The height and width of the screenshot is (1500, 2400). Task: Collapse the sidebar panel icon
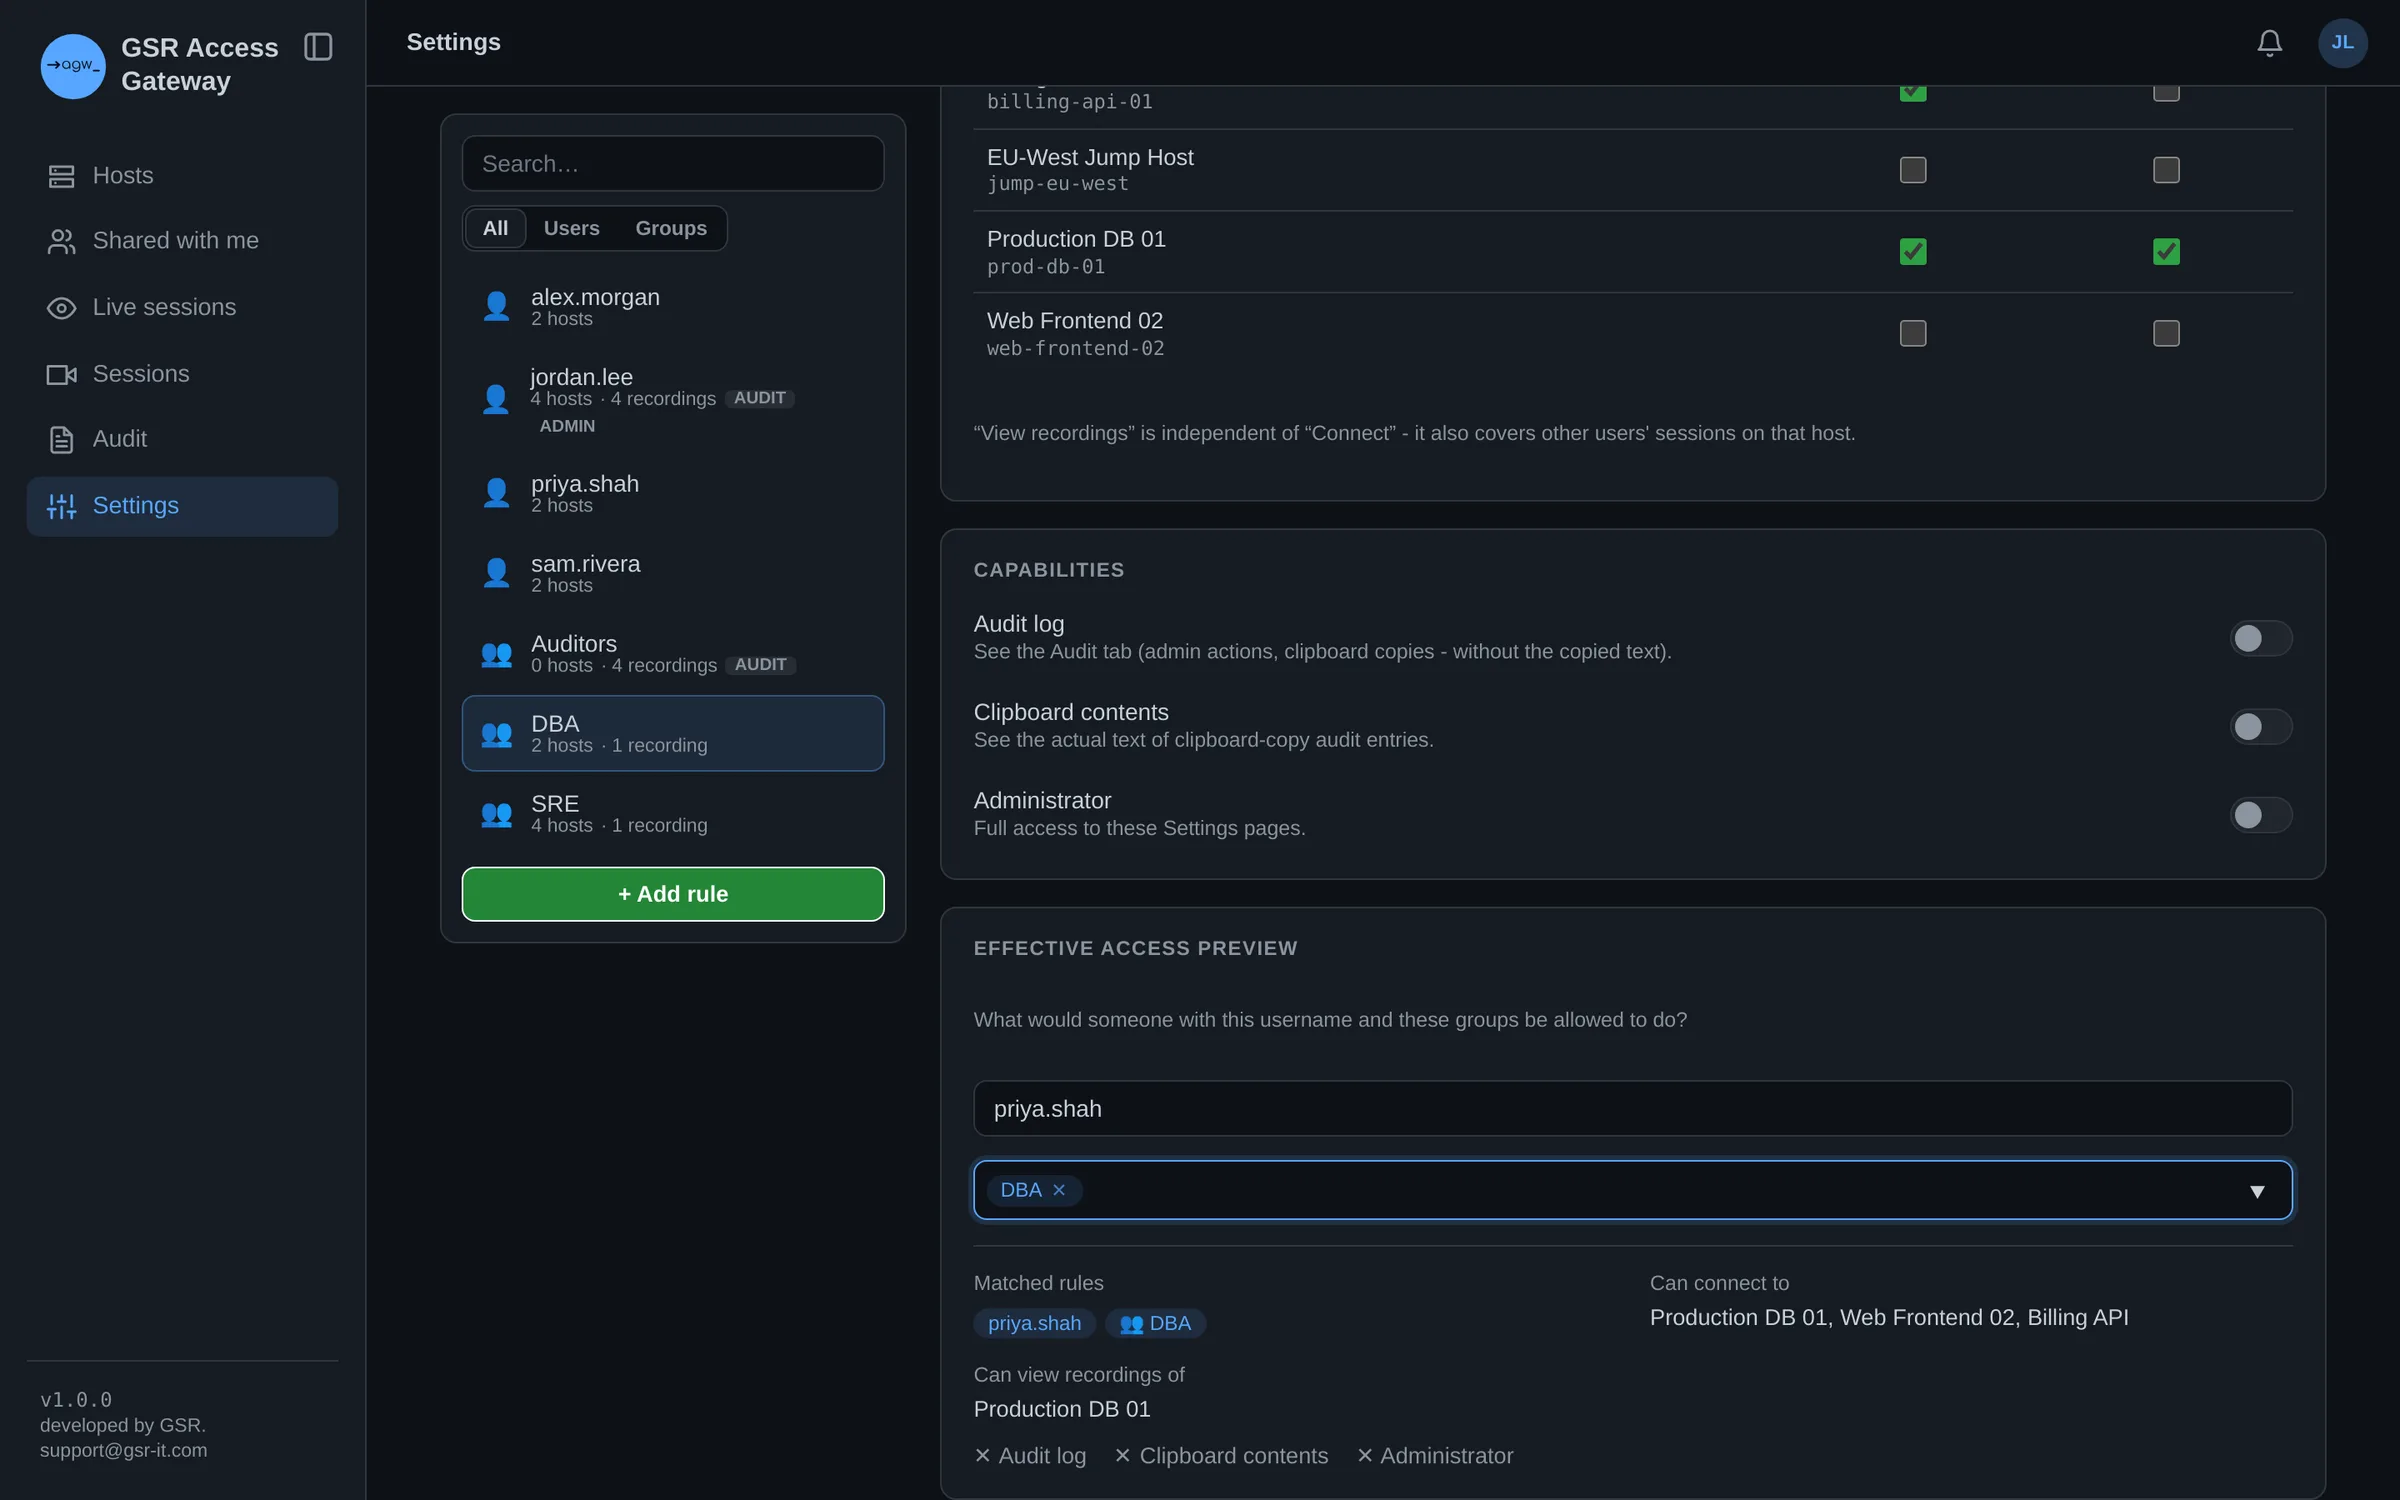318,47
